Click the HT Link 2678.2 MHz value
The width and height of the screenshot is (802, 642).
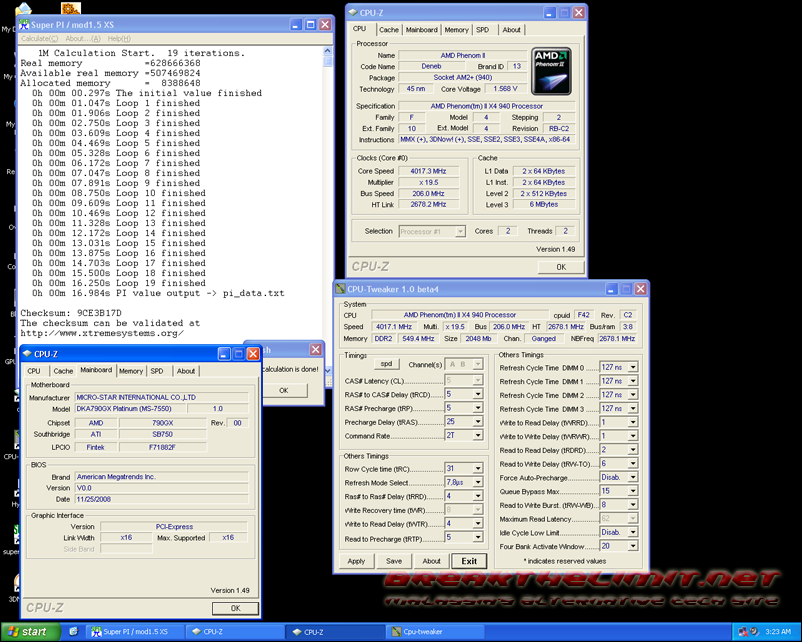[429, 205]
